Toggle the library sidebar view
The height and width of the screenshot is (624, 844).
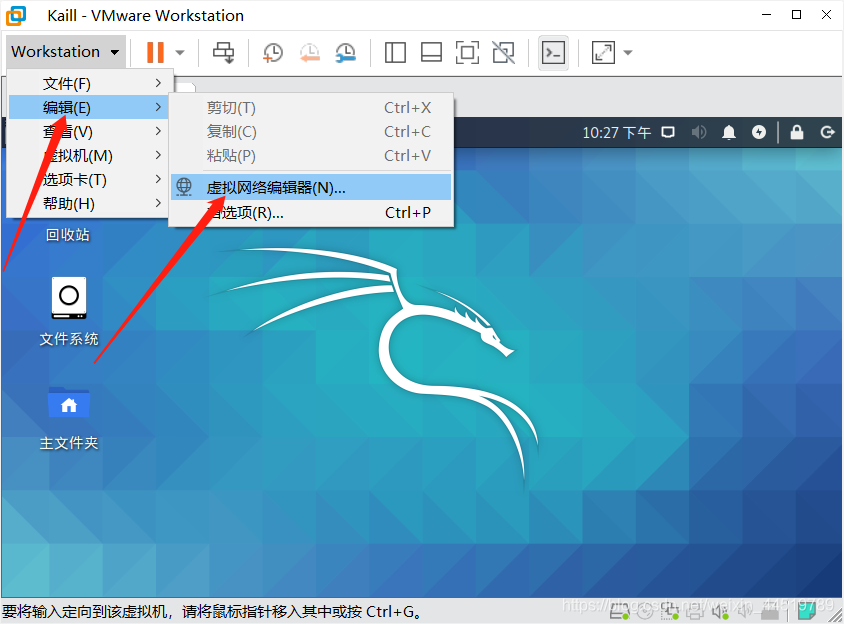(x=395, y=53)
